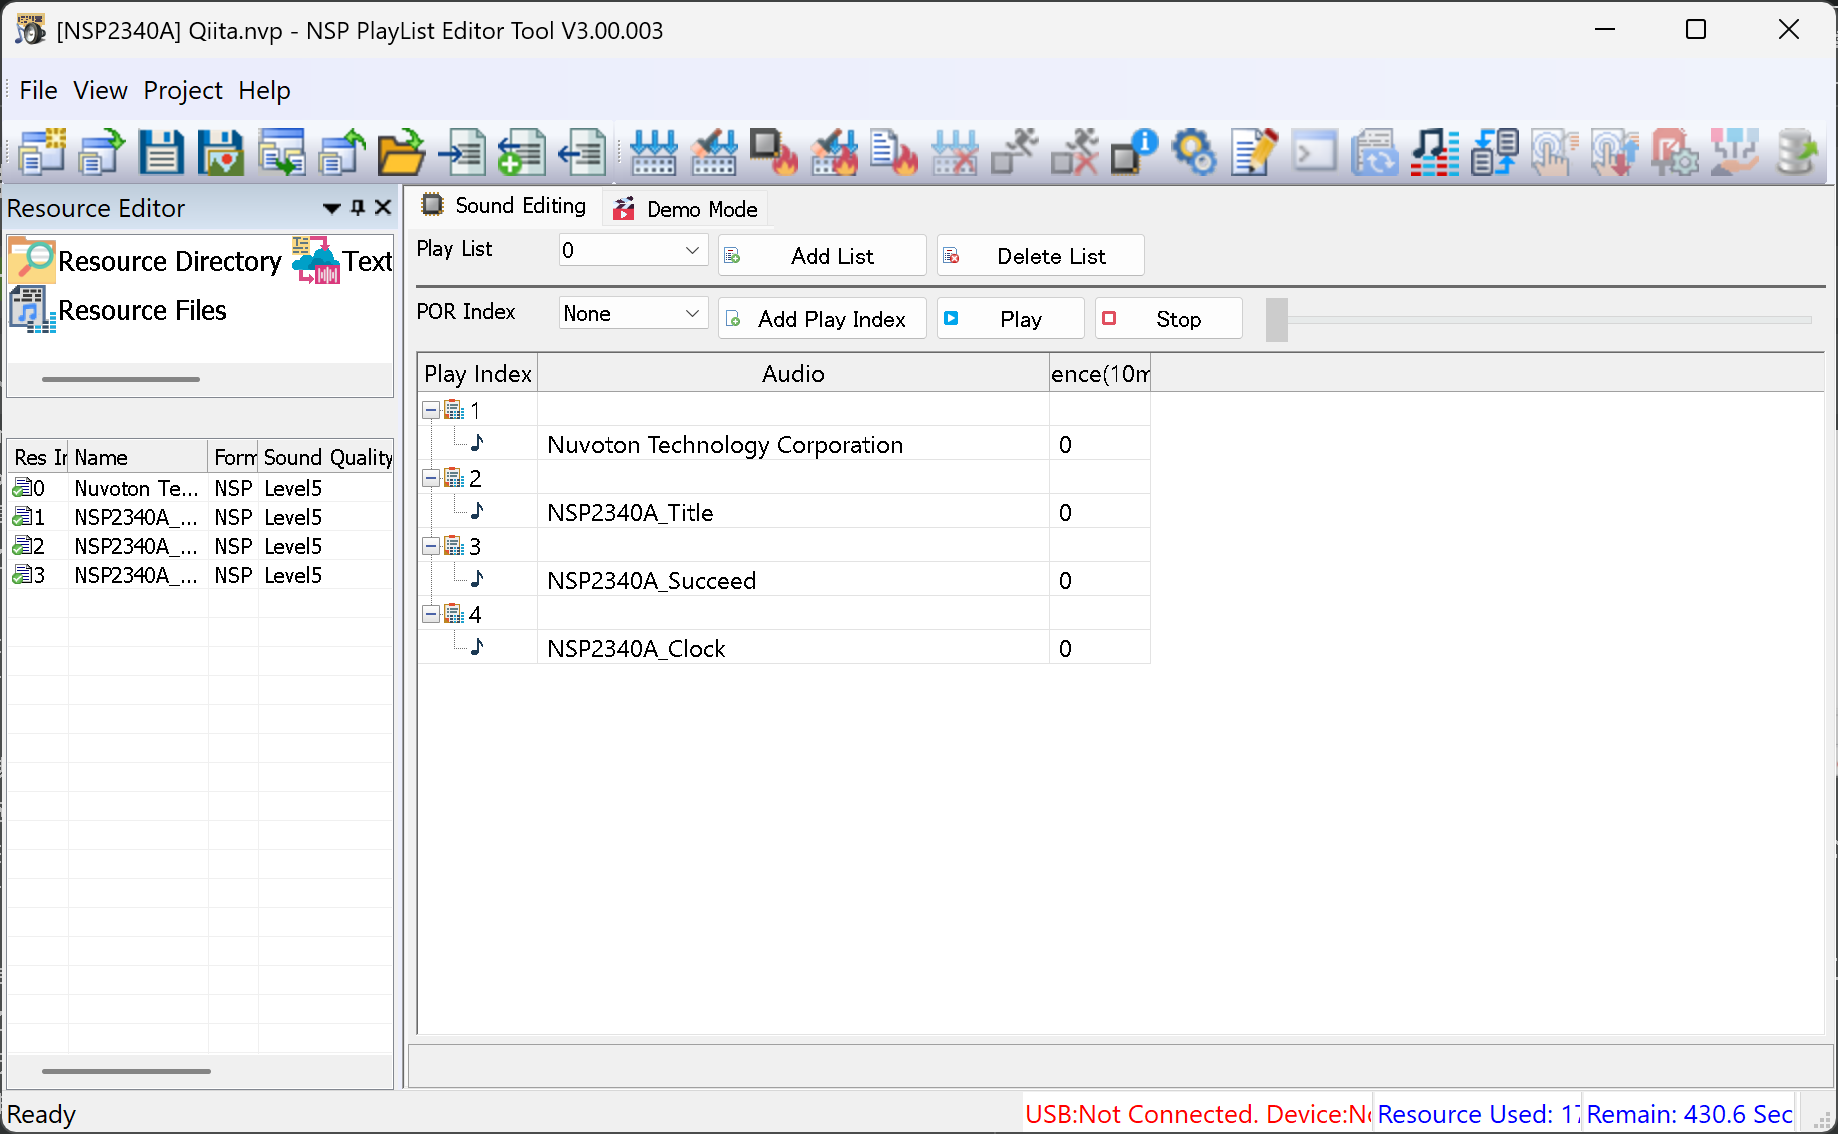Click the blue arrows with red X icon

pos(953,152)
